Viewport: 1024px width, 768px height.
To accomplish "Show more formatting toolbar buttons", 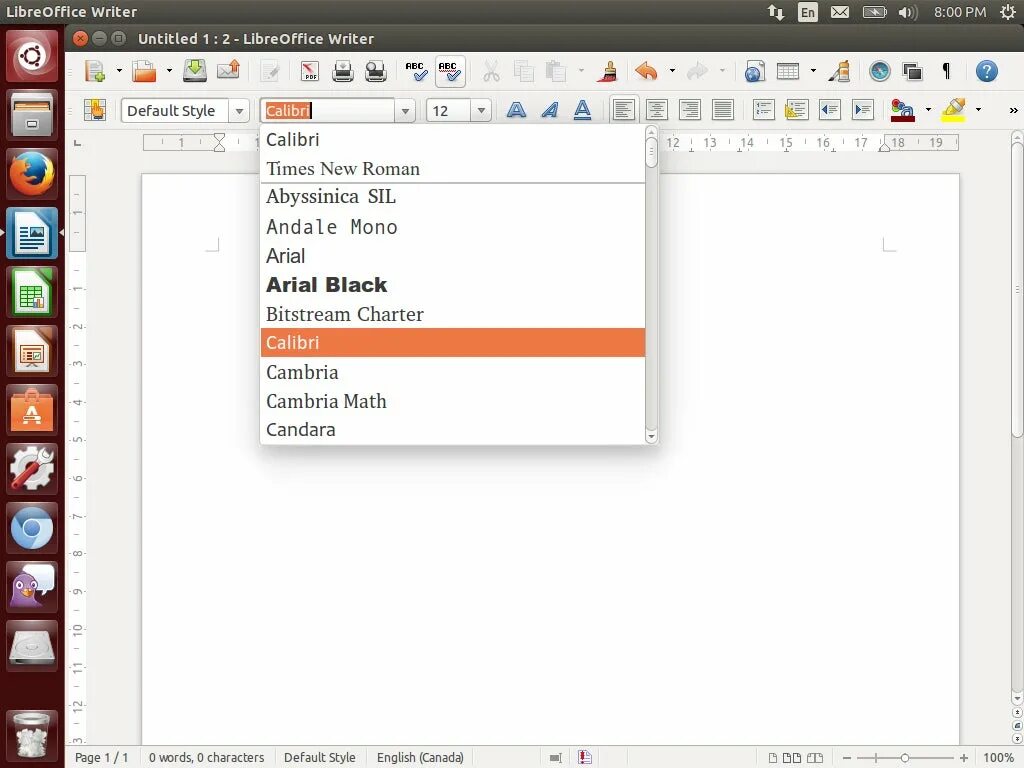I will click(x=1013, y=110).
